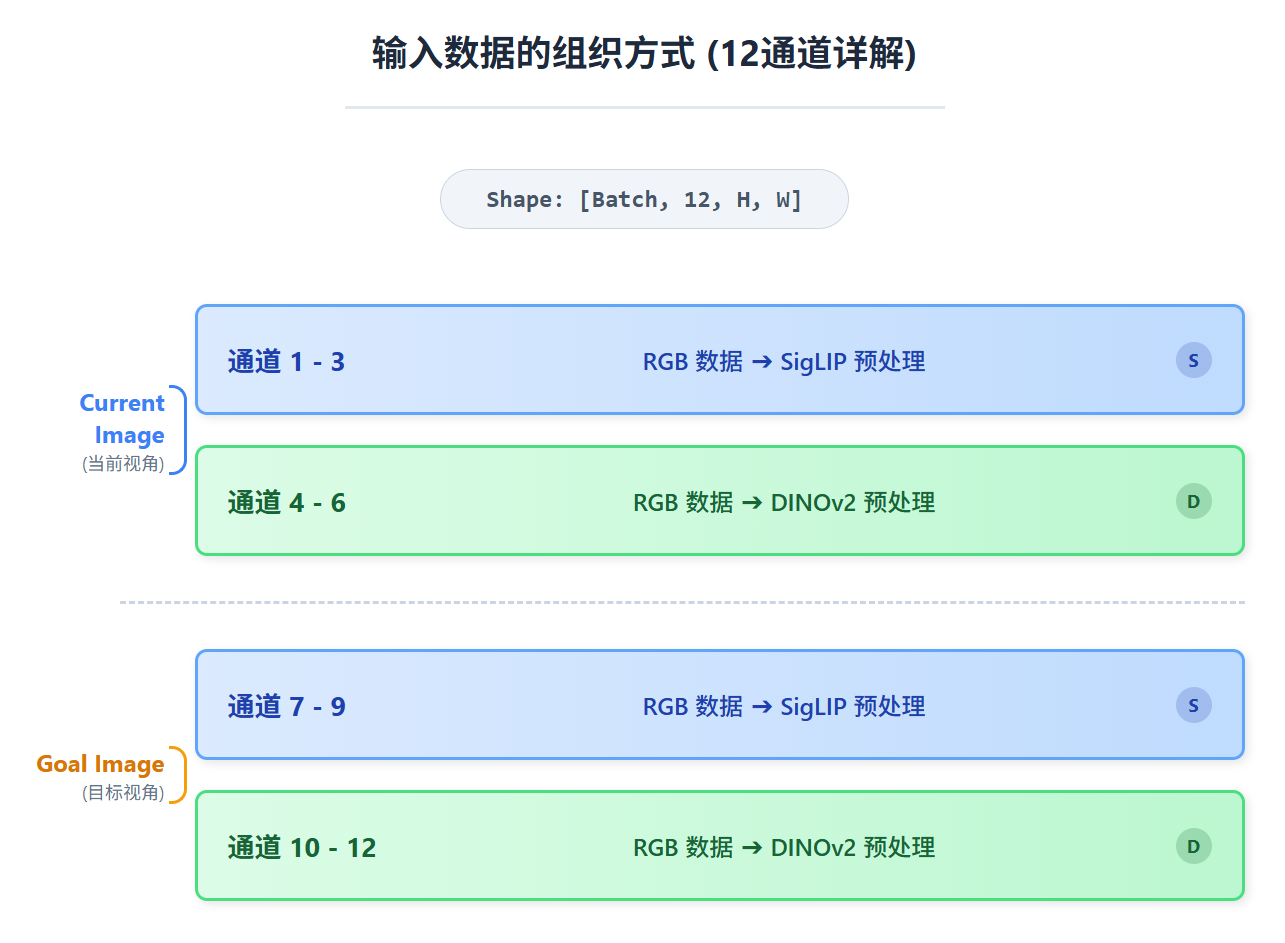Click the Current Image label
The image size is (1285, 943).
(124, 419)
